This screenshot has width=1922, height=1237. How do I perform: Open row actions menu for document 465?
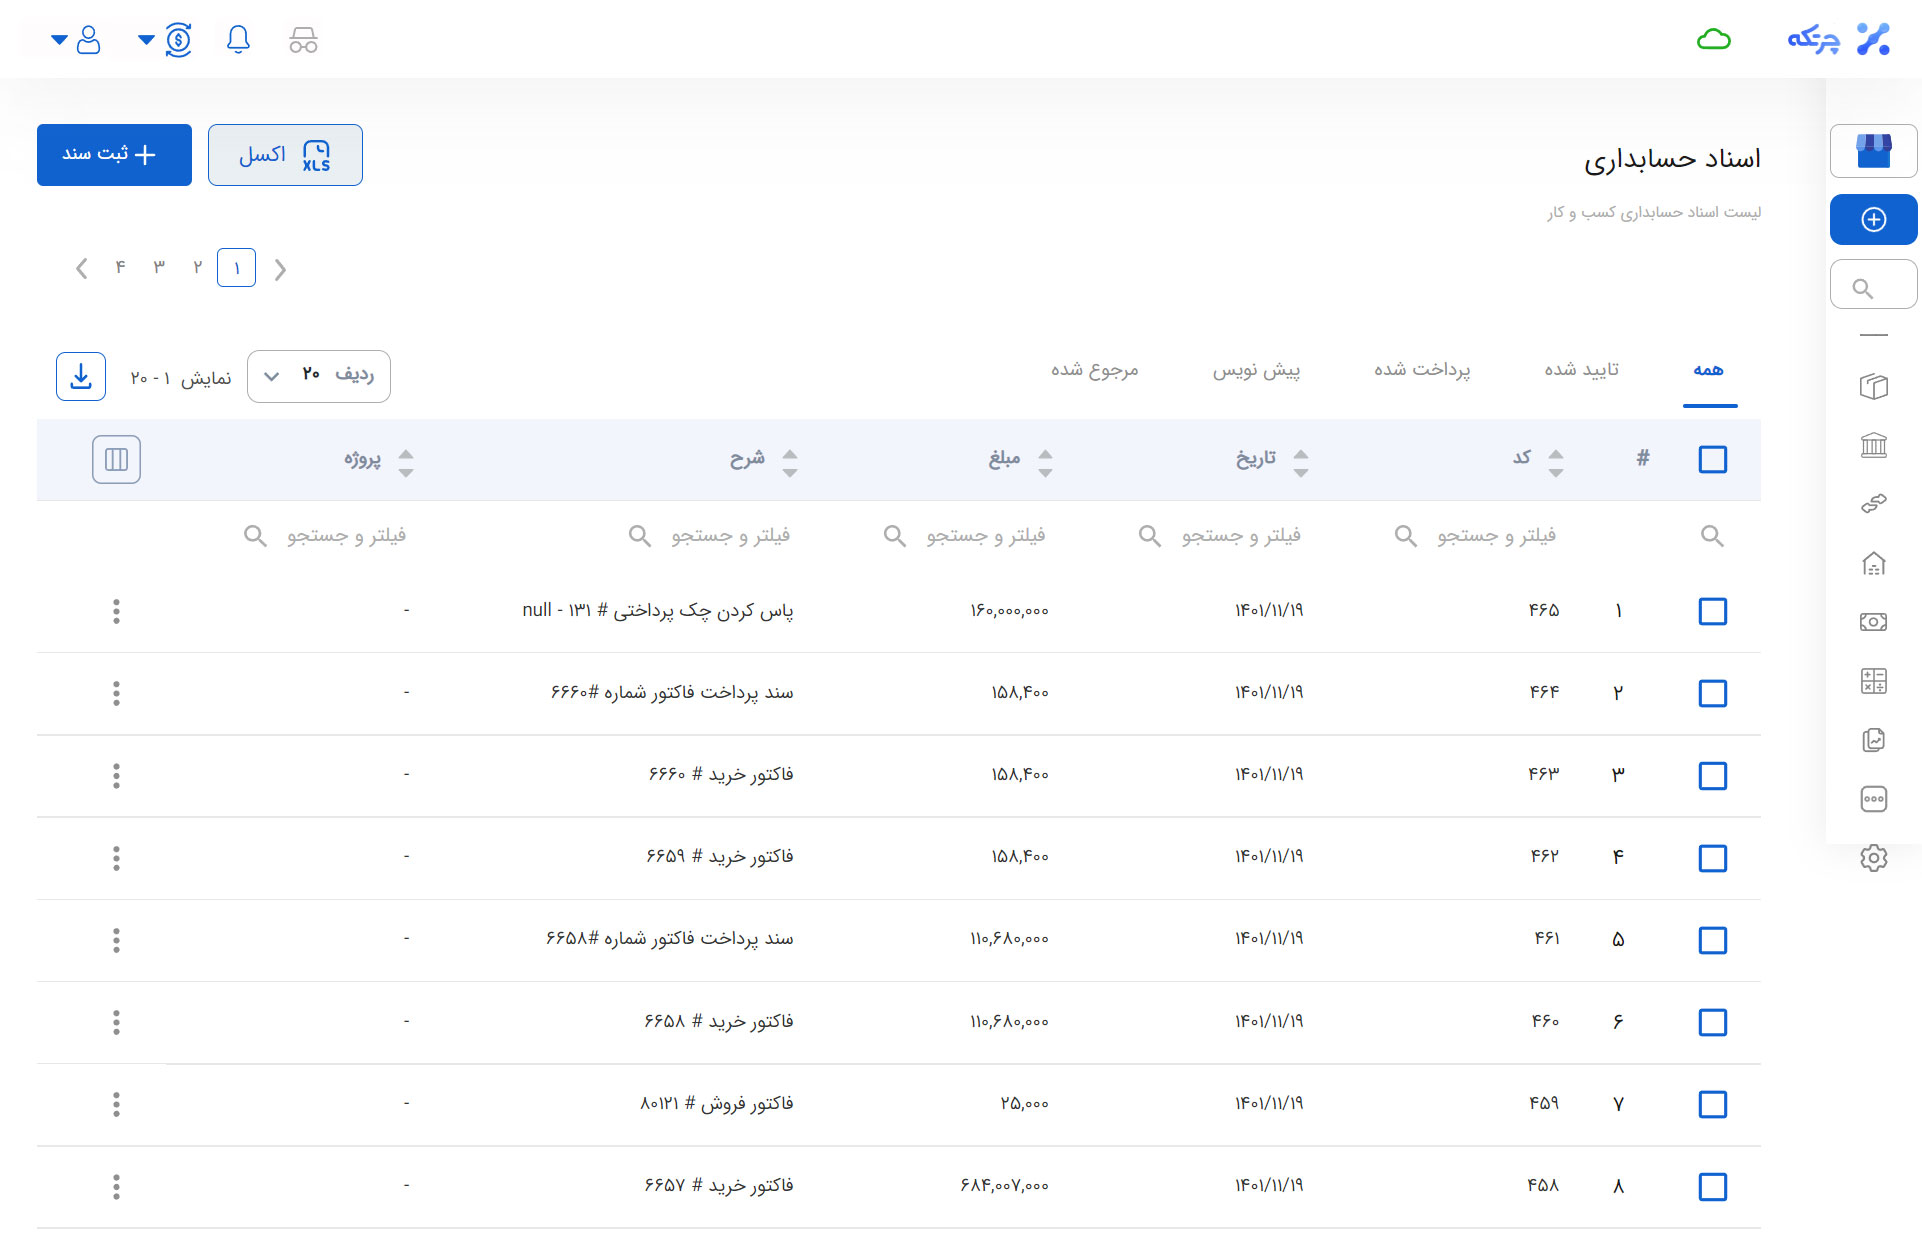[116, 611]
